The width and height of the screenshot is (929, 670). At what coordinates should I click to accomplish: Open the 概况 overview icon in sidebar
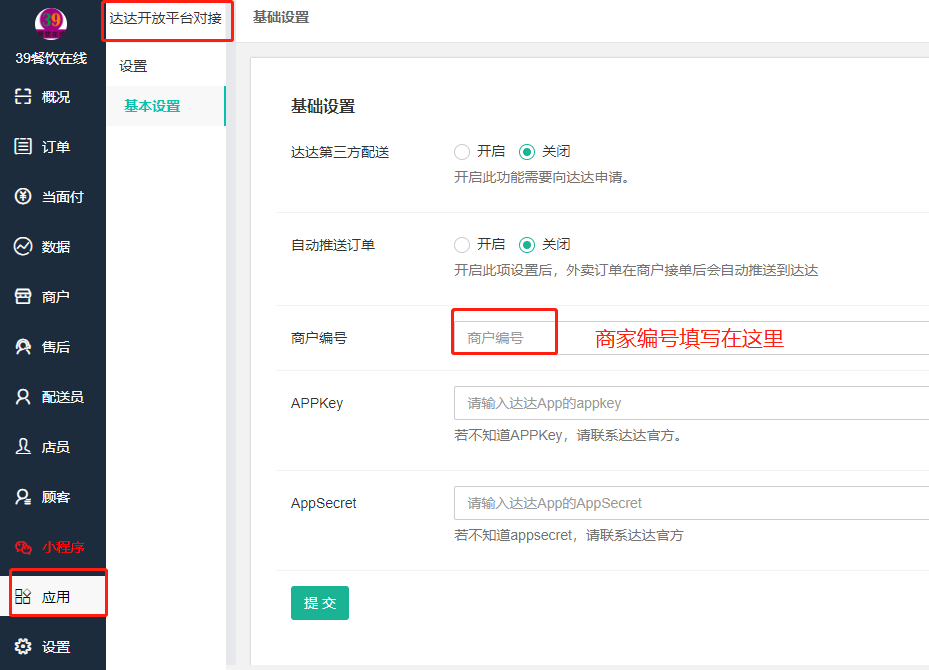(x=23, y=96)
